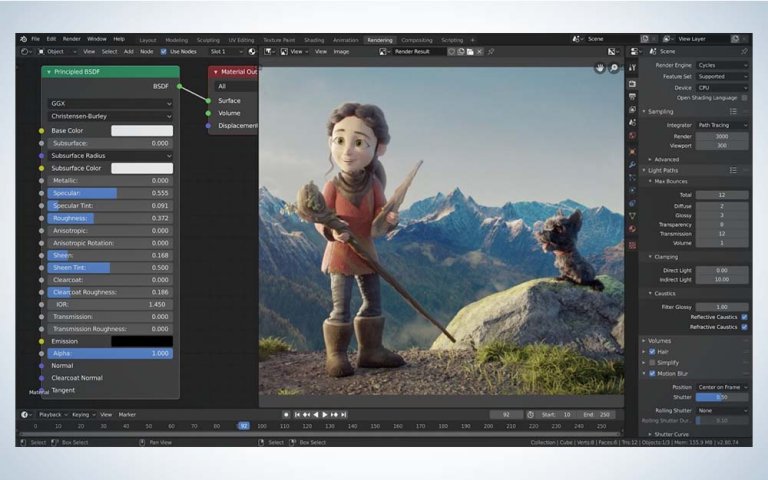
Task: Open the Tool settings tab icon
Action: (632, 70)
